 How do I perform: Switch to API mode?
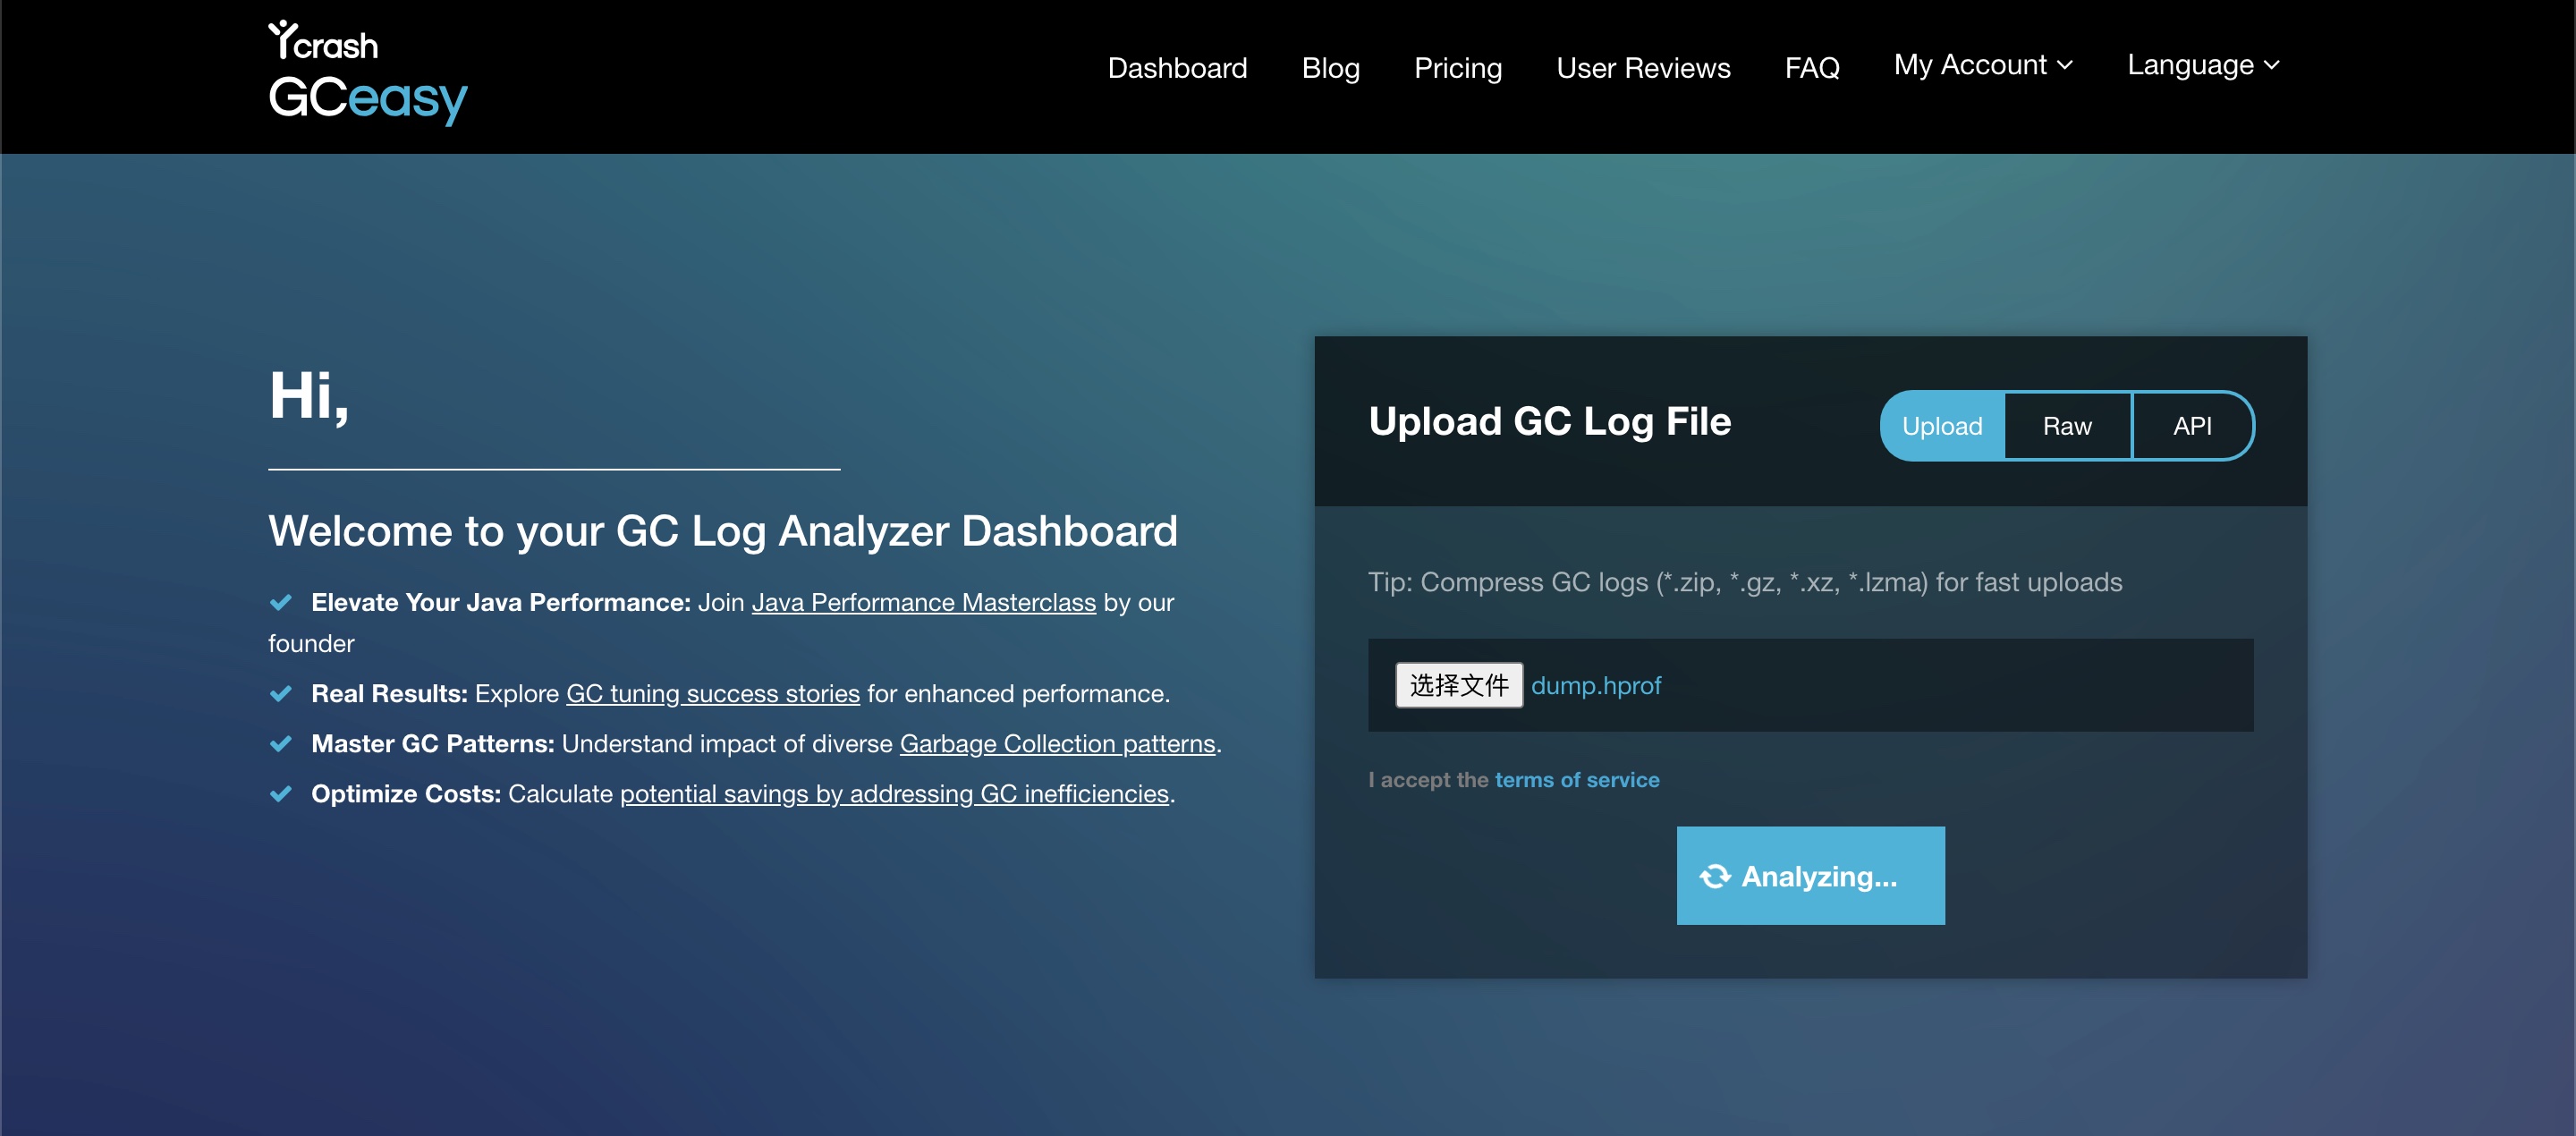pos(2191,426)
